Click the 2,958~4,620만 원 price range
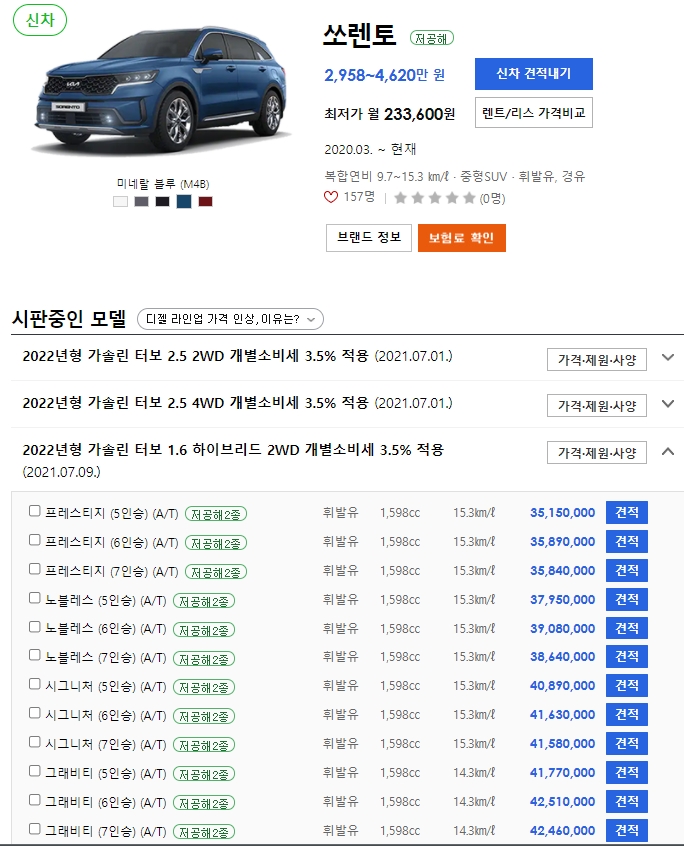Screen dimensions: 684x846 (385, 75)
